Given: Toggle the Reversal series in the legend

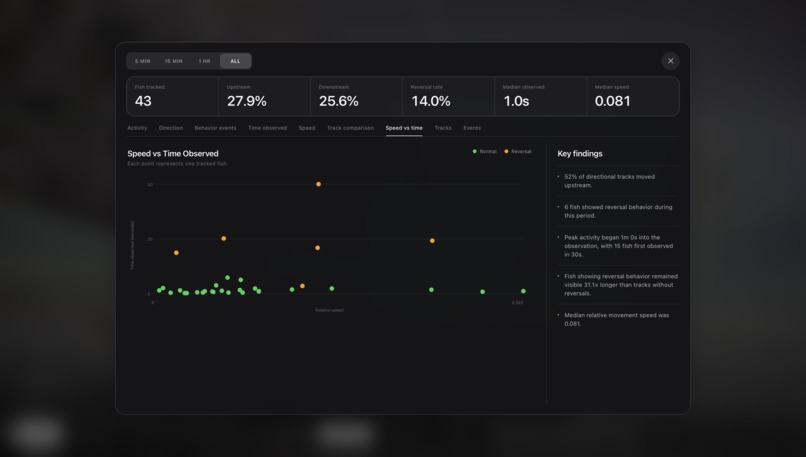Looking at the screenshot, I should (x=518, y=152).
